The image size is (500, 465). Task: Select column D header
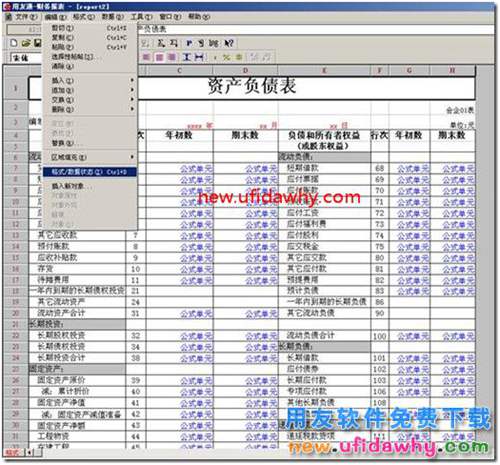pos(245,70)
